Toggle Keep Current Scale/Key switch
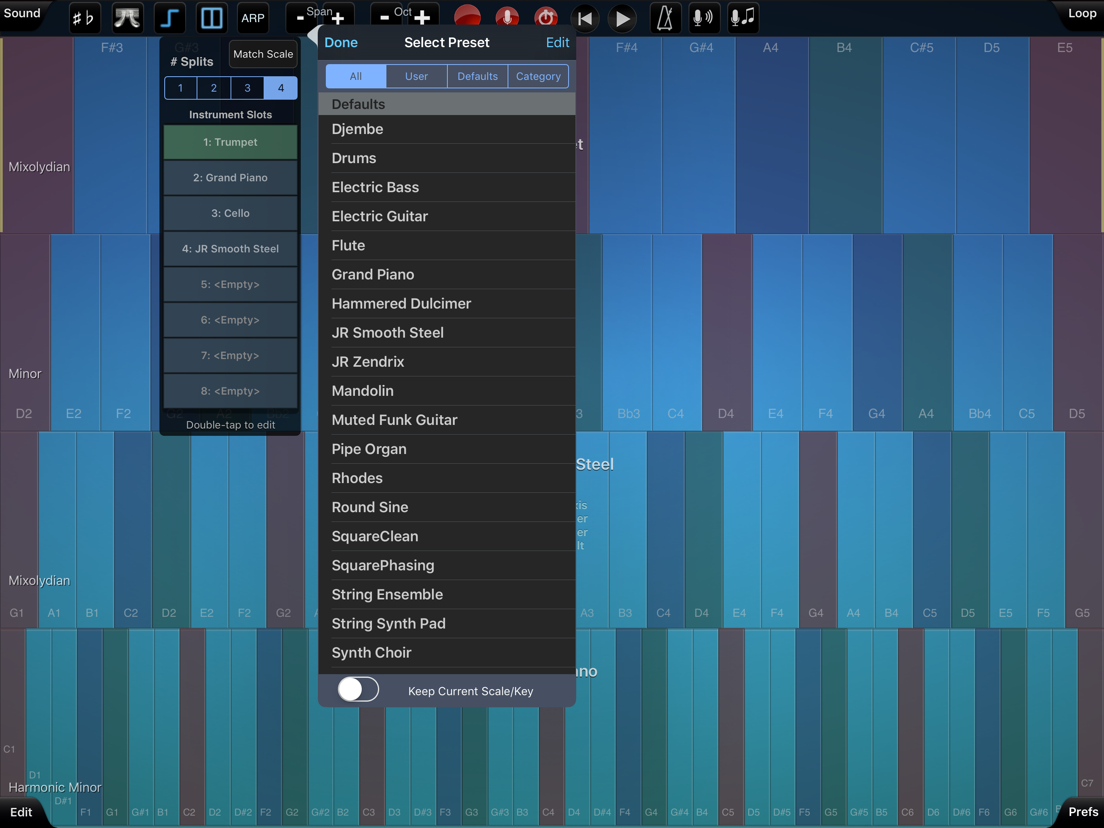The width and height of the screenshot is (1104, 828). [x=358, y=690]
